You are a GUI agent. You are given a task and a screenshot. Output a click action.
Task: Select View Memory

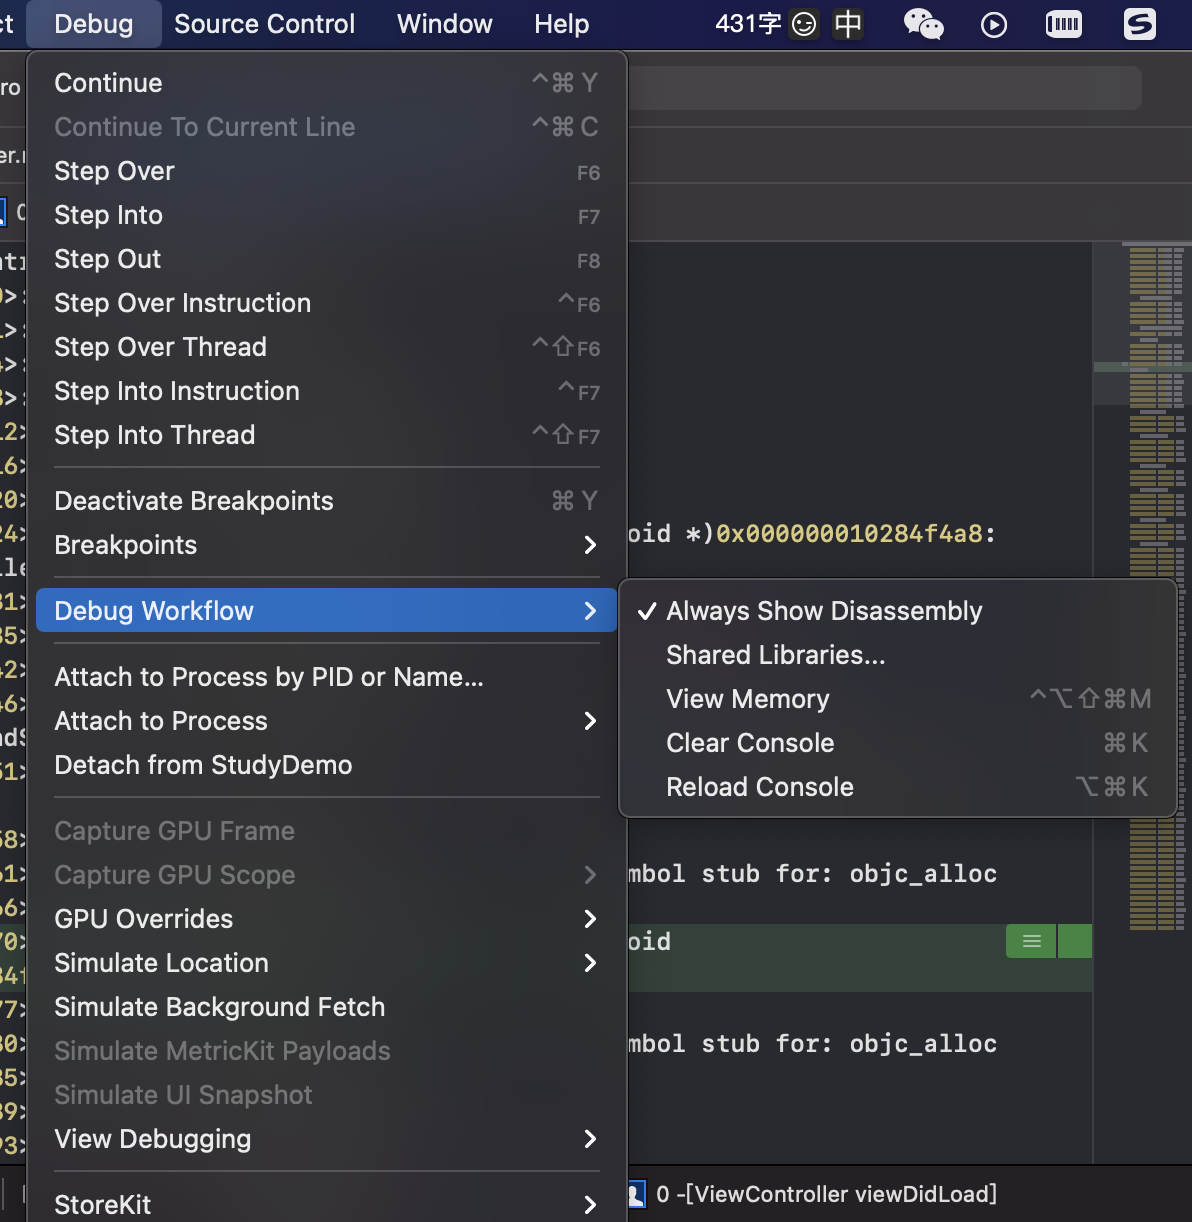[898, 699]
